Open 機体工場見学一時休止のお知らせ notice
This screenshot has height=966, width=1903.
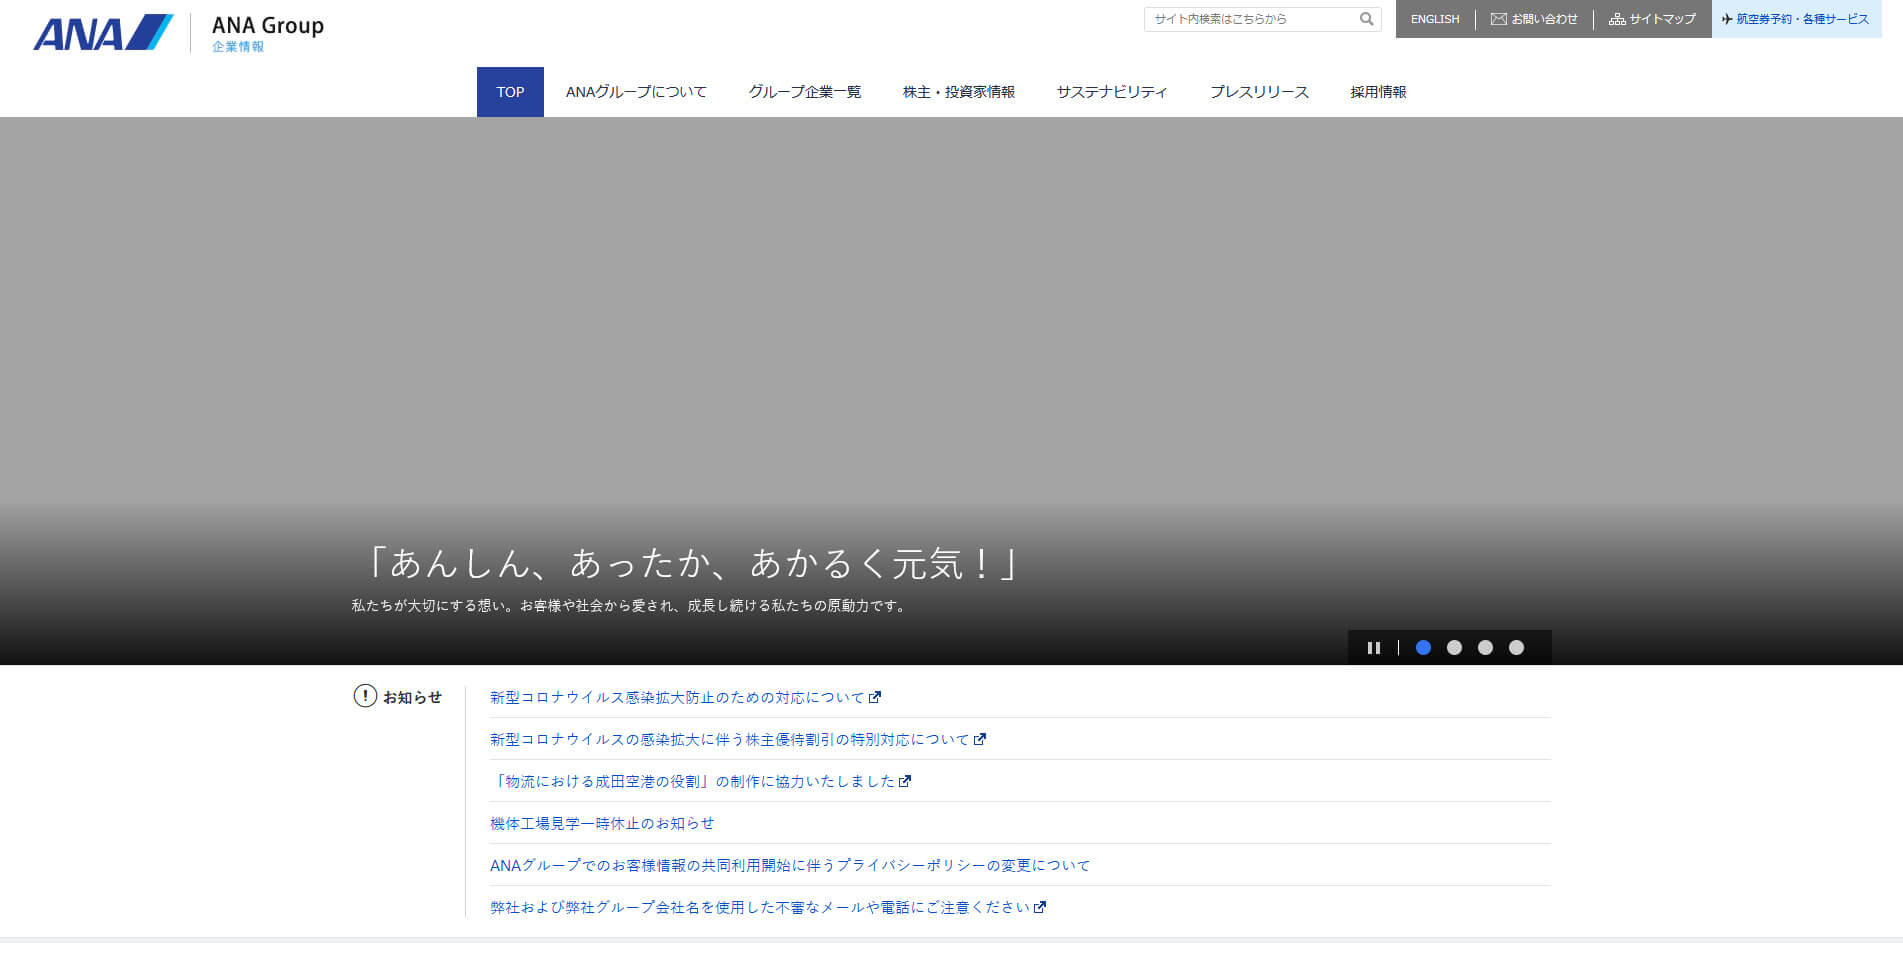[602, 824]
